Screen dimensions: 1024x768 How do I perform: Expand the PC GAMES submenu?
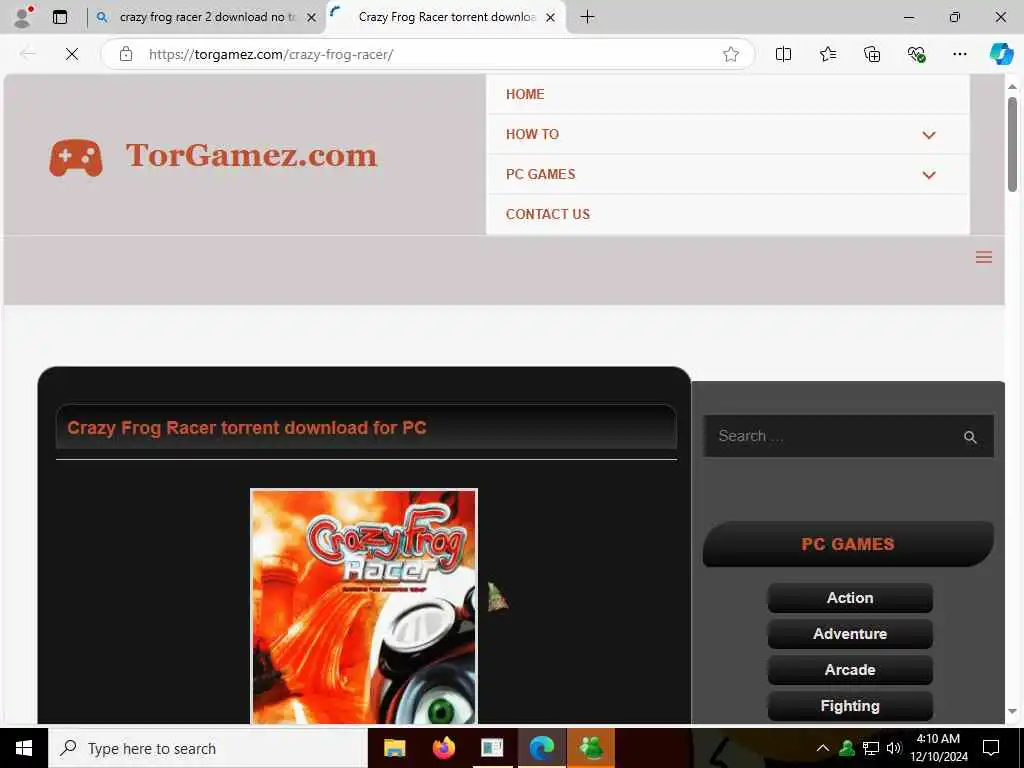point(929,175)
